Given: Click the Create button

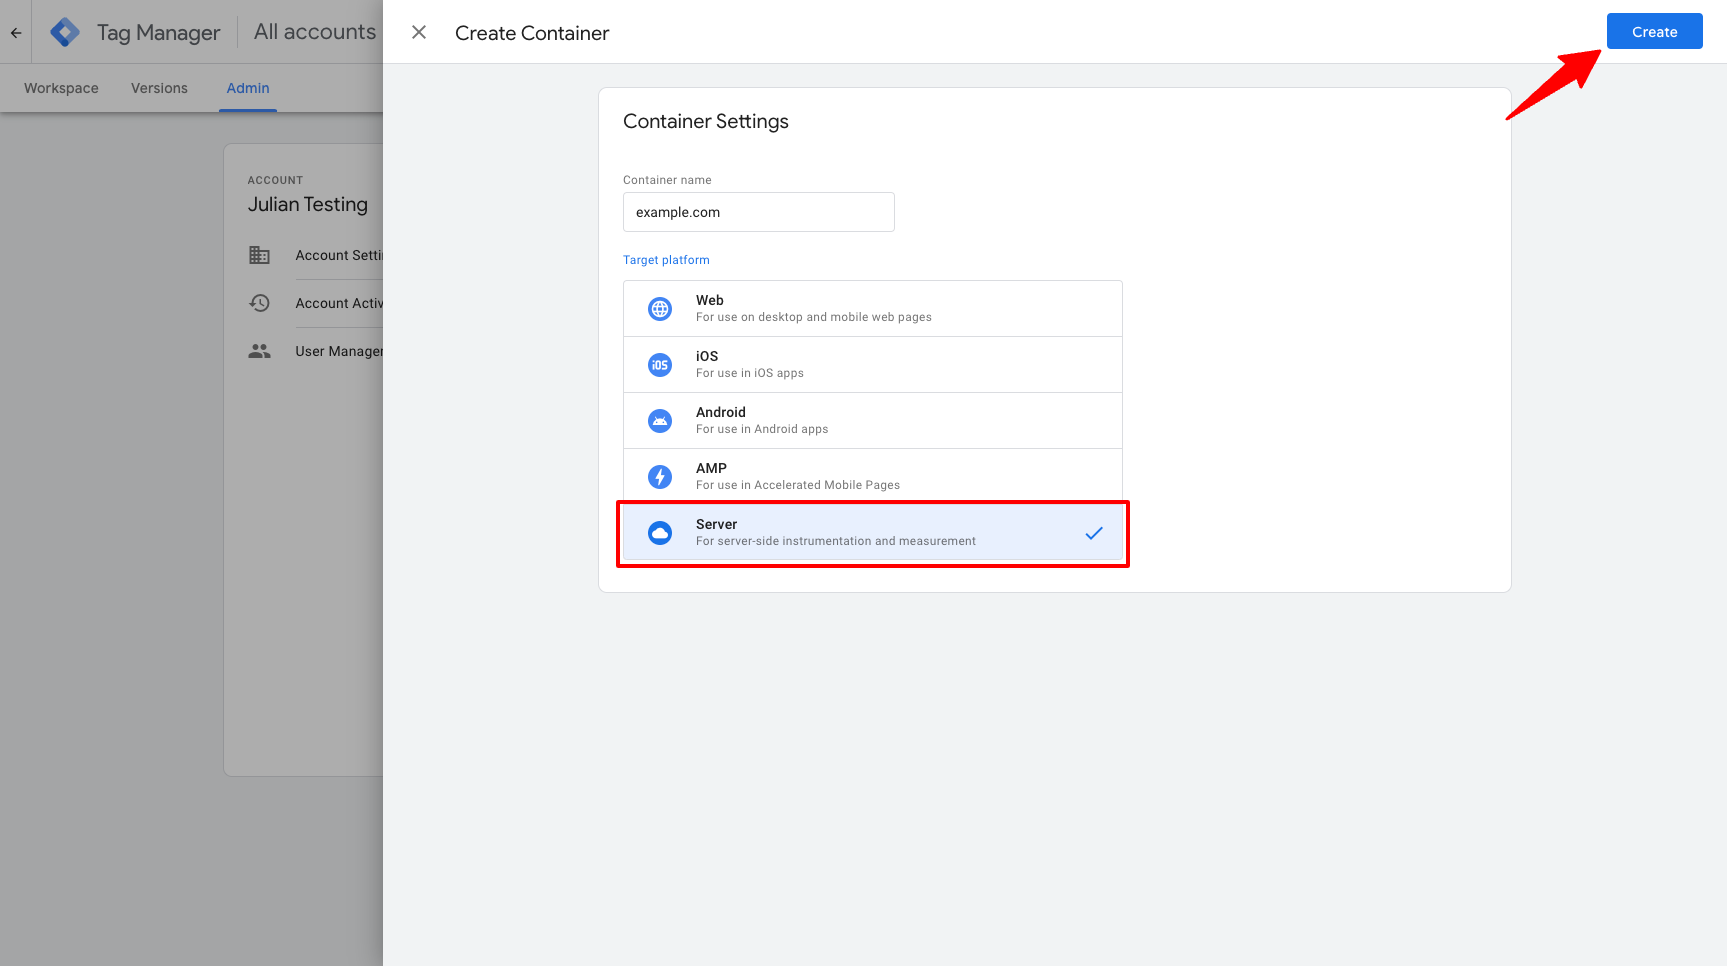Looking at the screenshot, I should [x=1654, y=31].
